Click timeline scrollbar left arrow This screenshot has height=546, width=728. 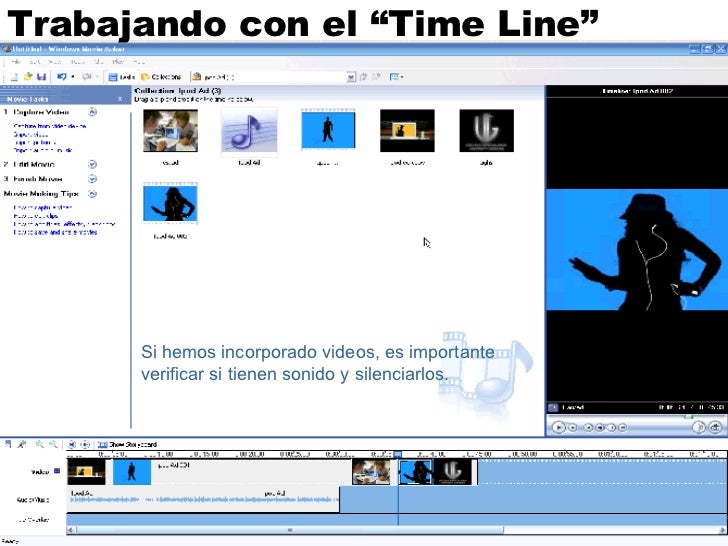point(71,530)
